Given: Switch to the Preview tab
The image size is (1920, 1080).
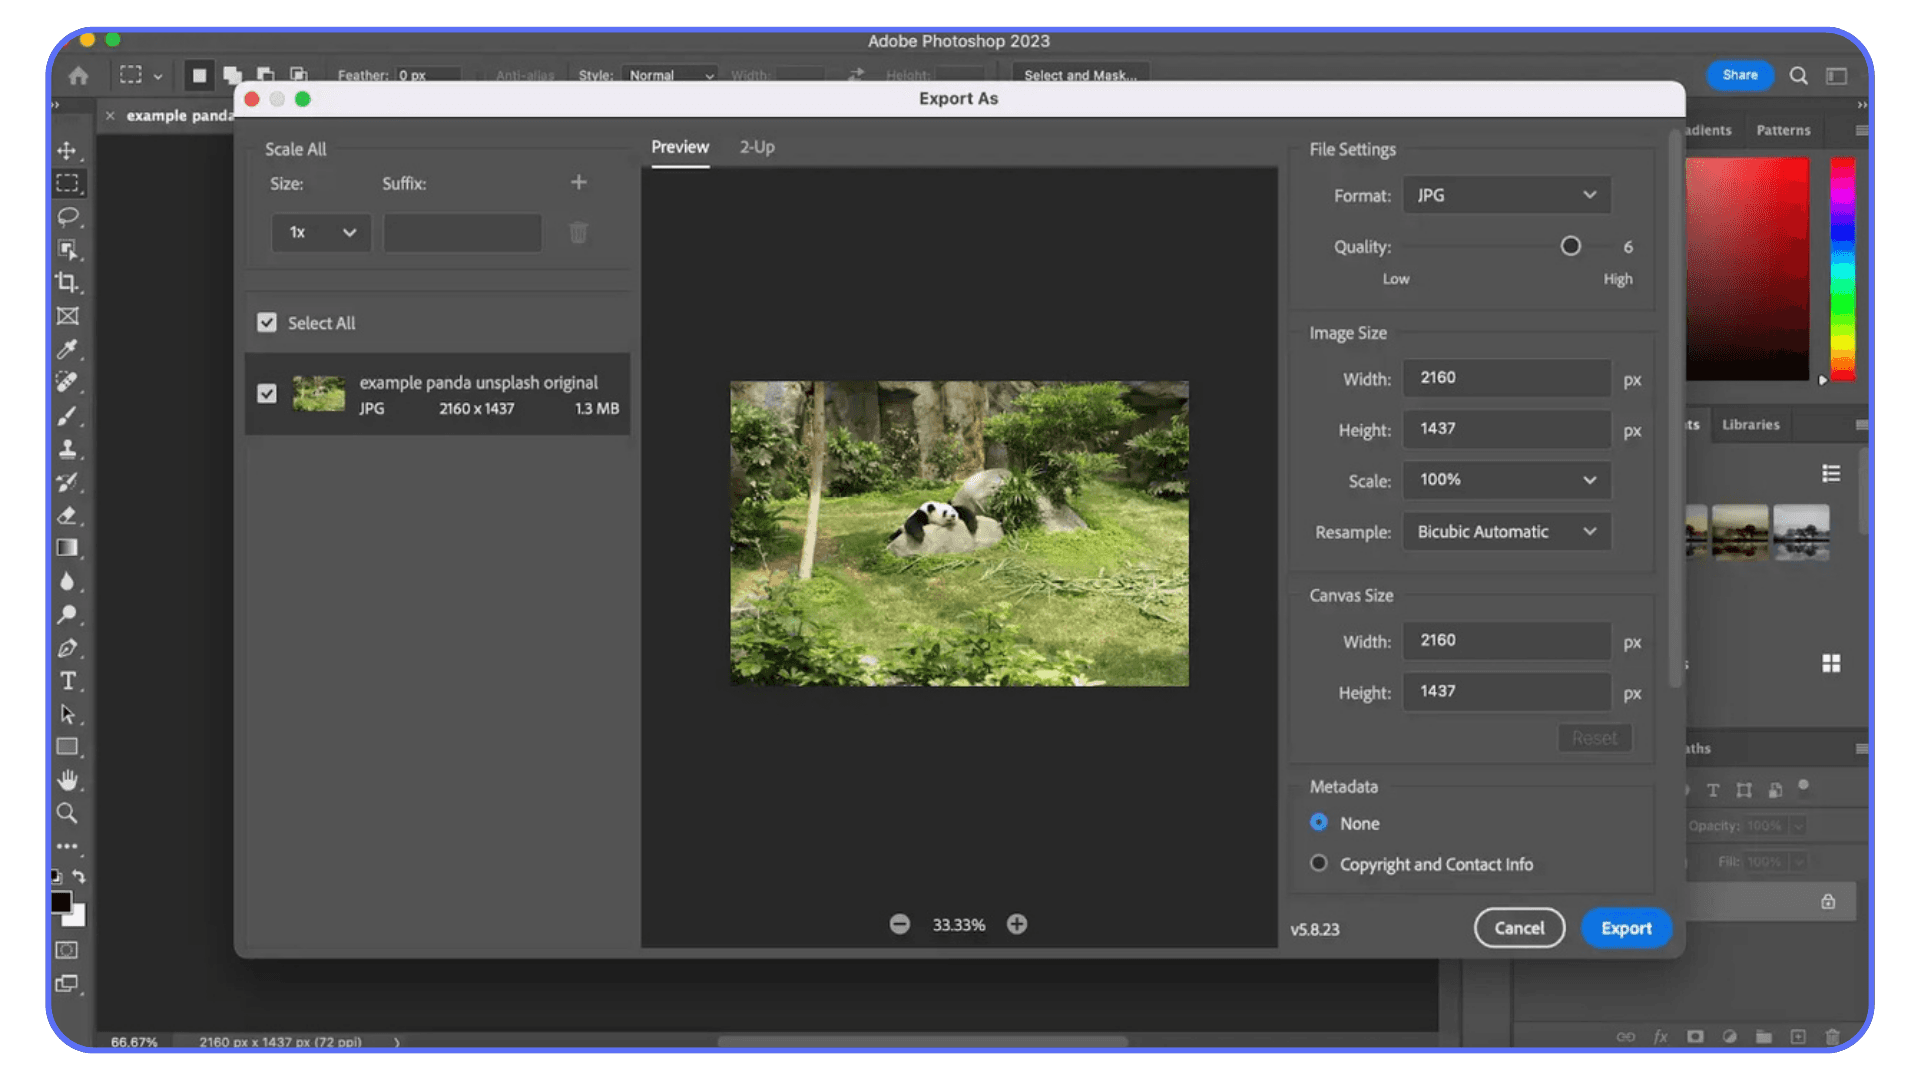Looking at the screenshot, I should pos(680,147).
